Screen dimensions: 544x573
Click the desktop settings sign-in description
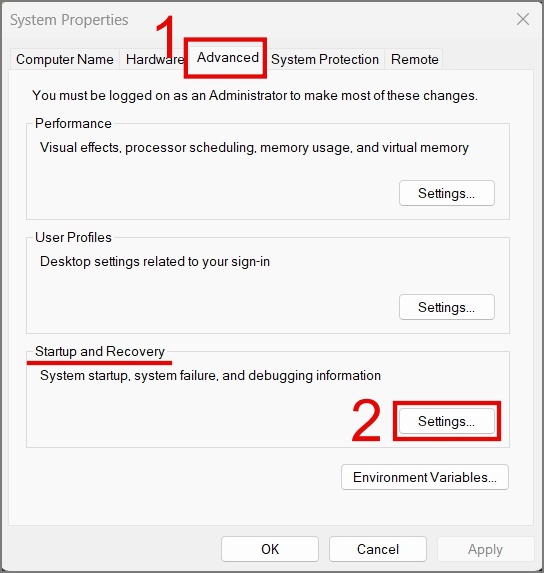[155, 262]
